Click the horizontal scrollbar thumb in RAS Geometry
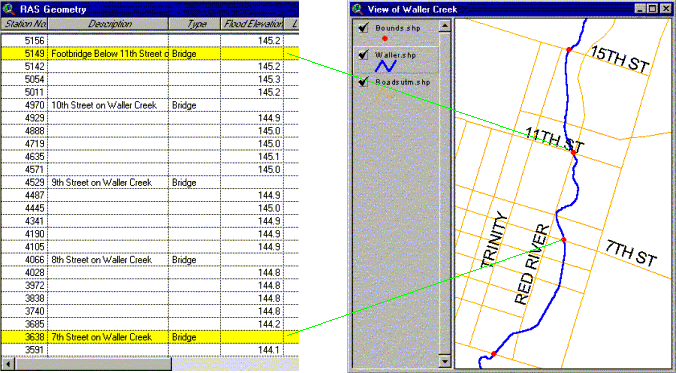 [x=94, y=364]
